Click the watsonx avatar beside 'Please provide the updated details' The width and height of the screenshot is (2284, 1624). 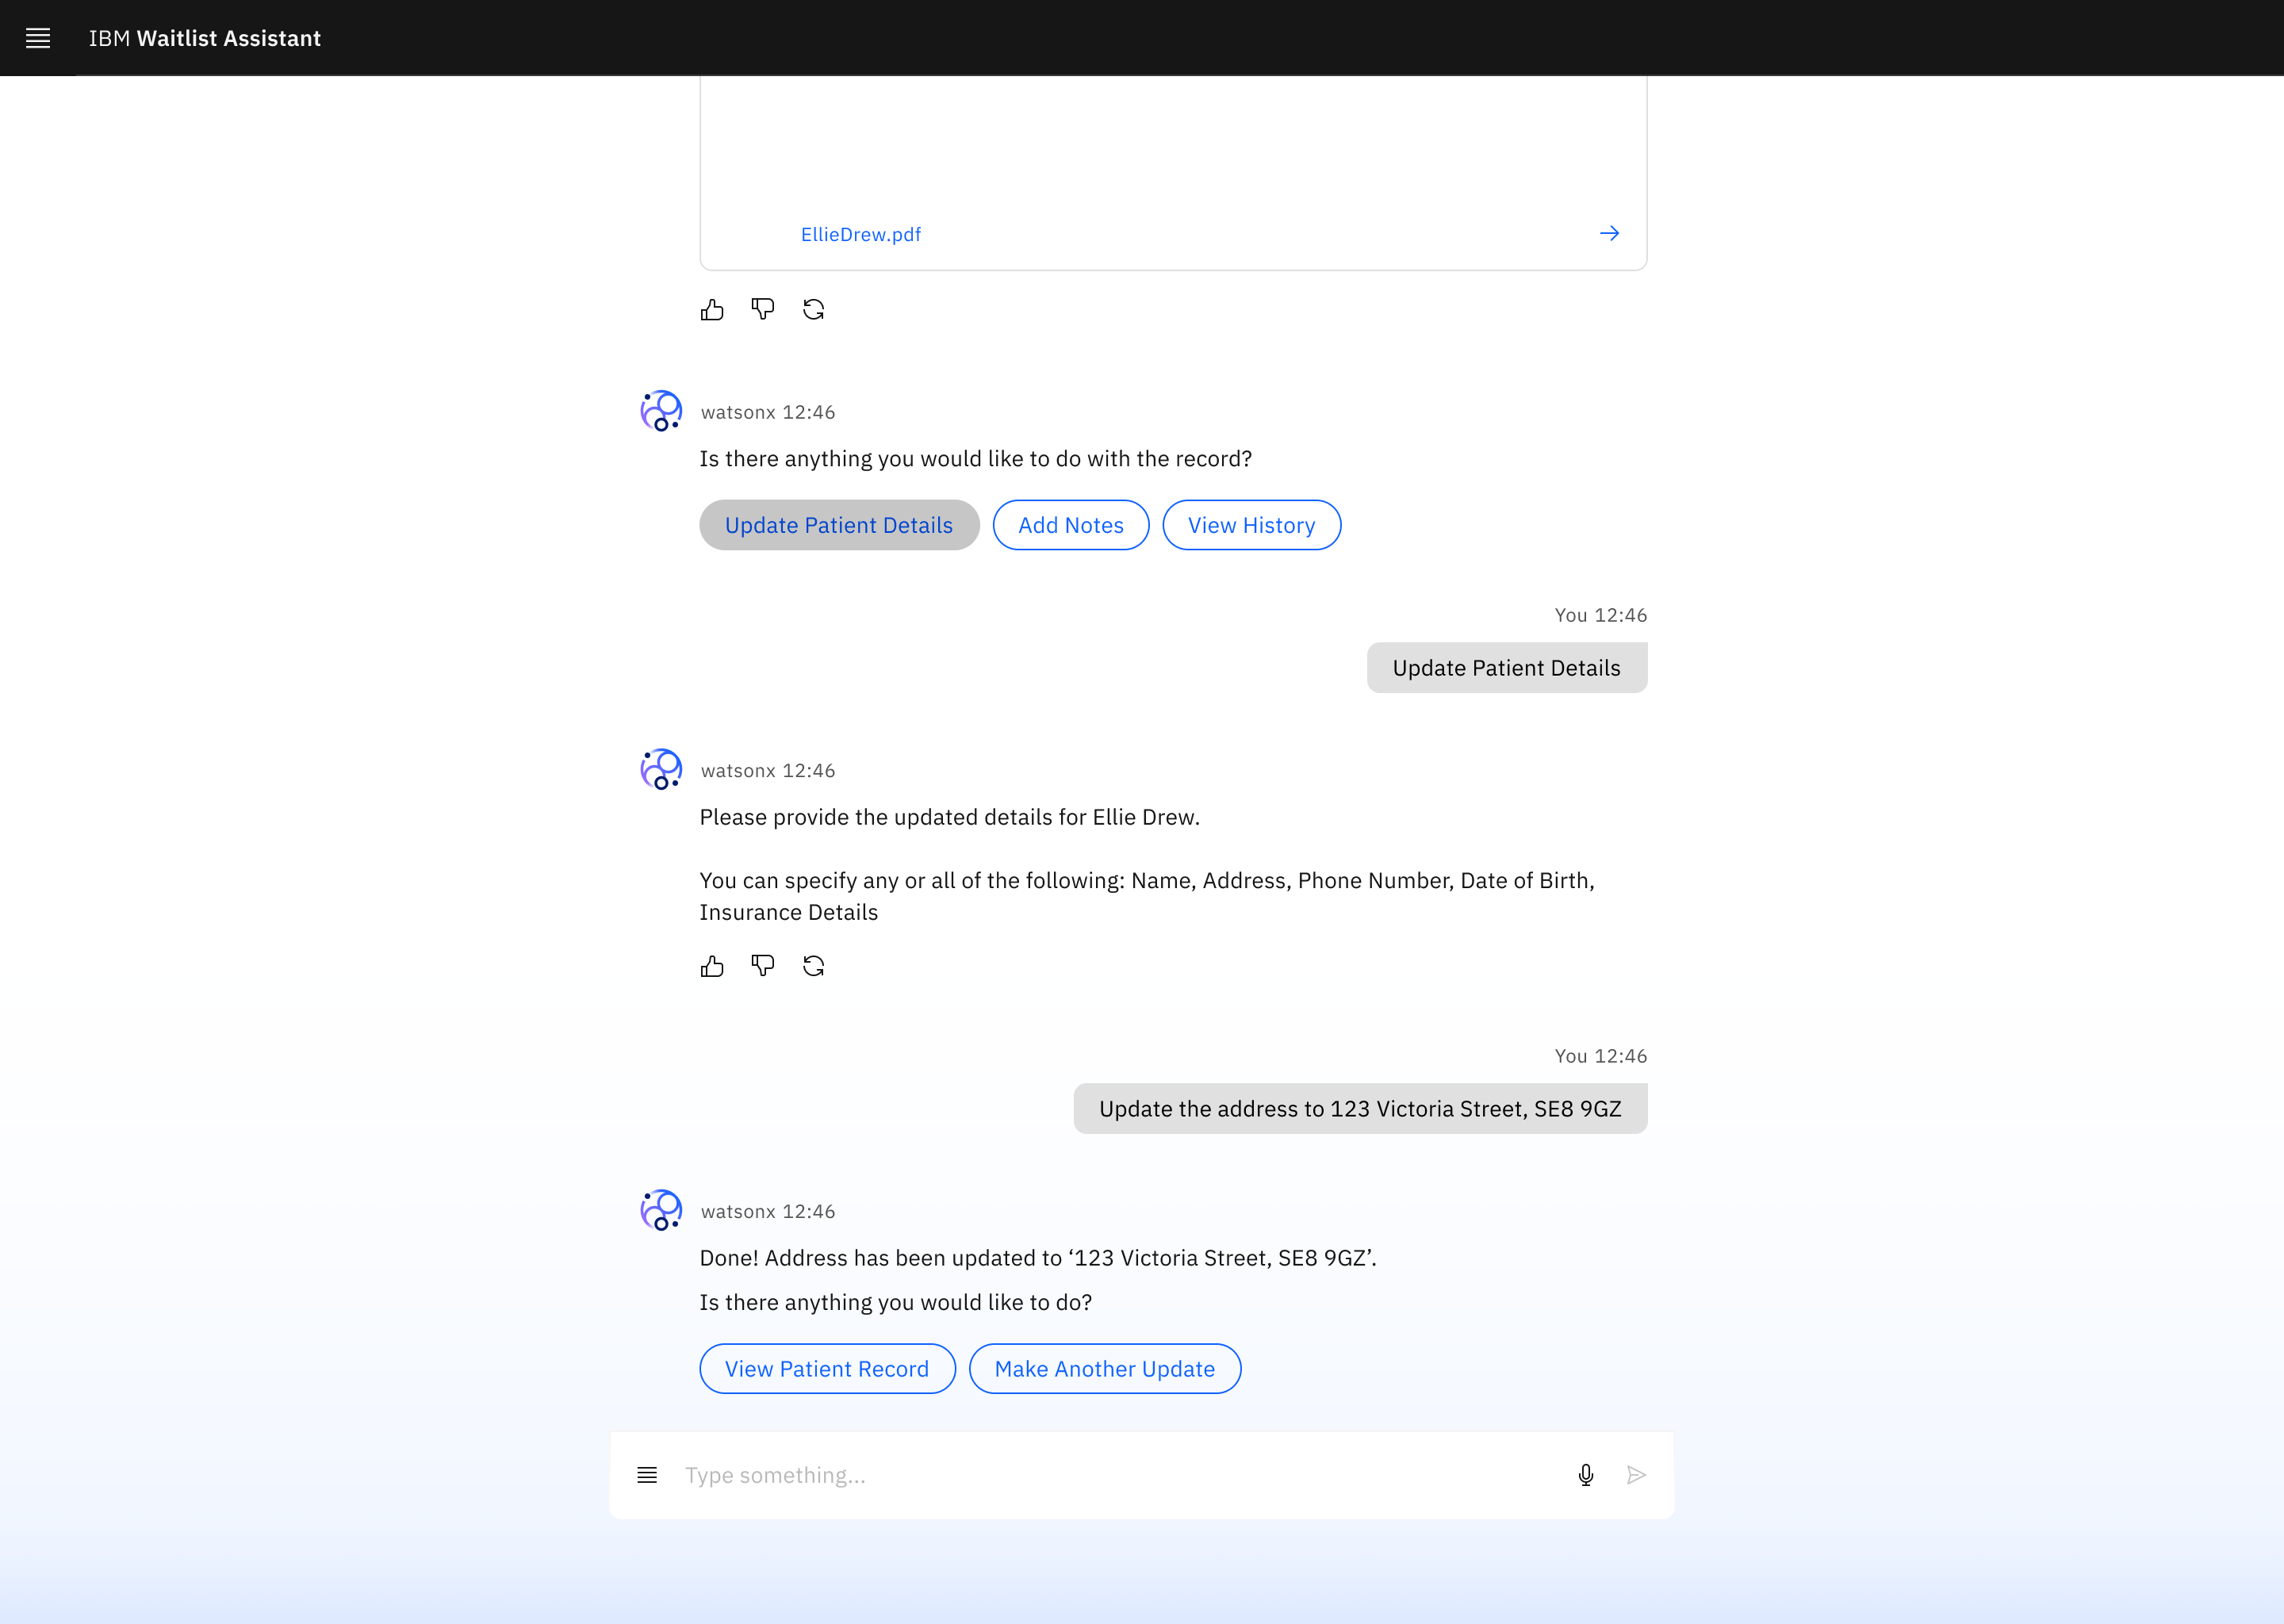pos(661,769)
